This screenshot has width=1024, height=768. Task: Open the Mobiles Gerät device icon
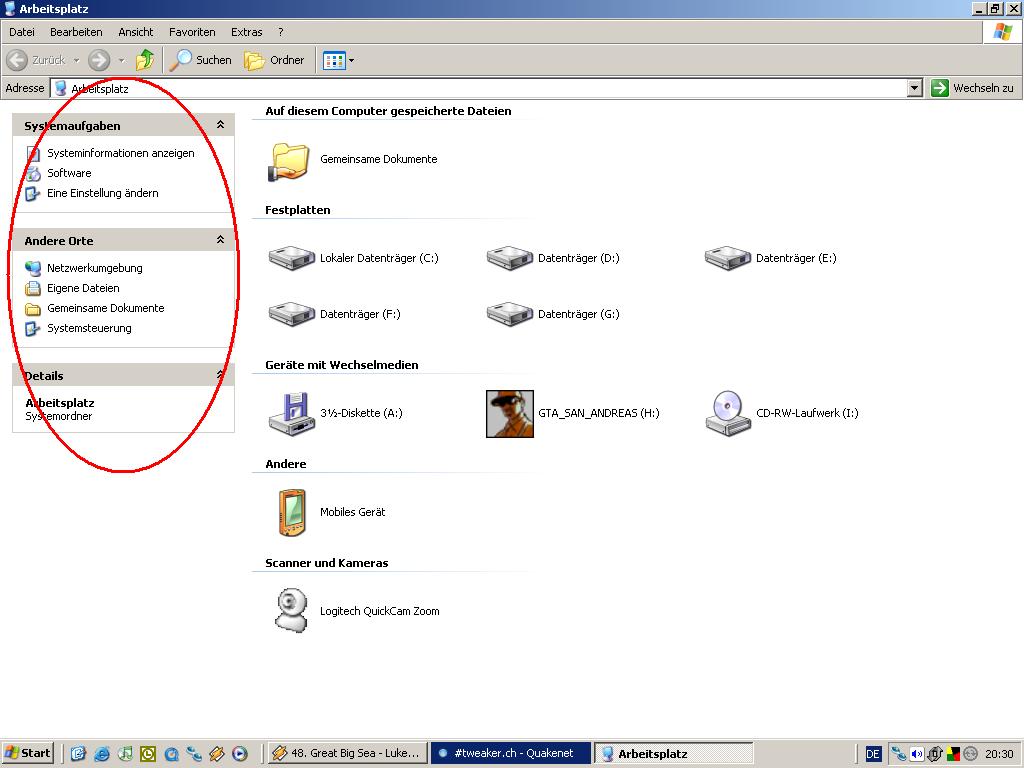[x=291, y=512]
